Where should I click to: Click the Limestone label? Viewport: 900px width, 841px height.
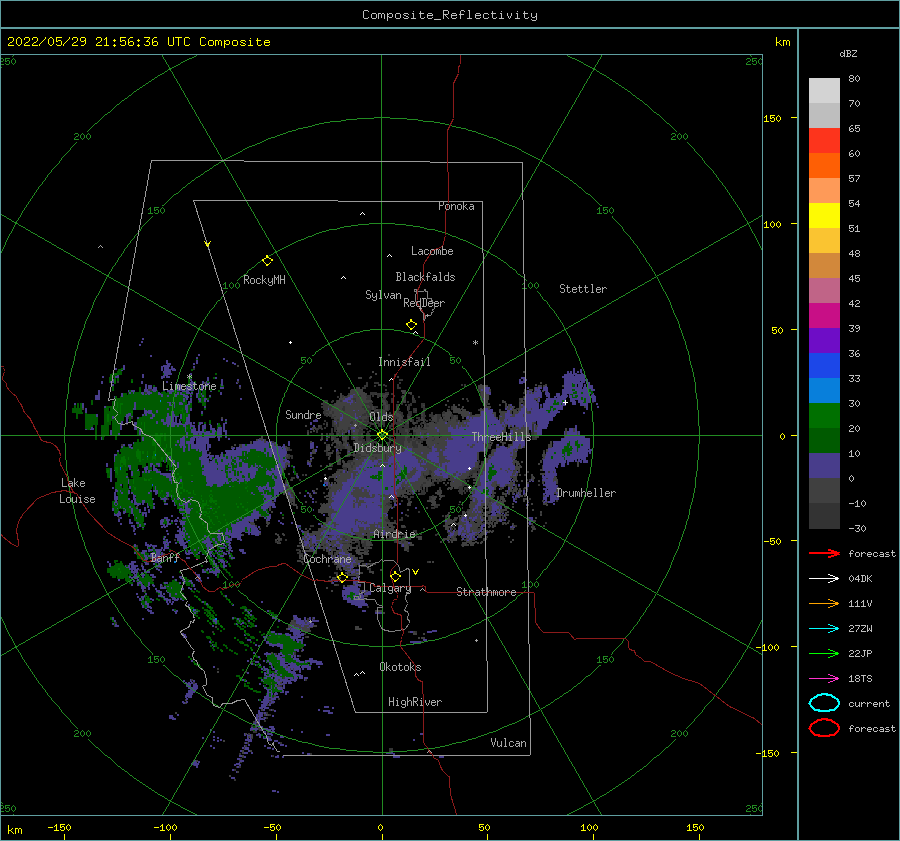point(189,386)
